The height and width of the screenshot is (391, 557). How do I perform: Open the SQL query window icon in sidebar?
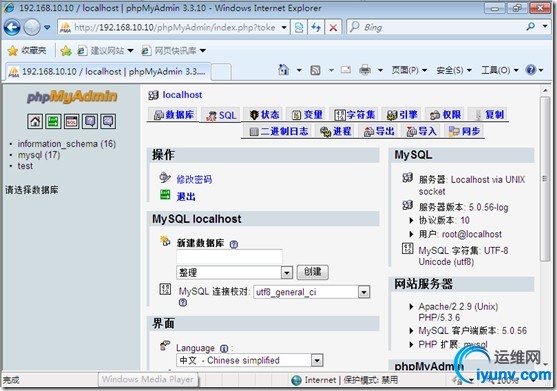click(x=72, y=121)
